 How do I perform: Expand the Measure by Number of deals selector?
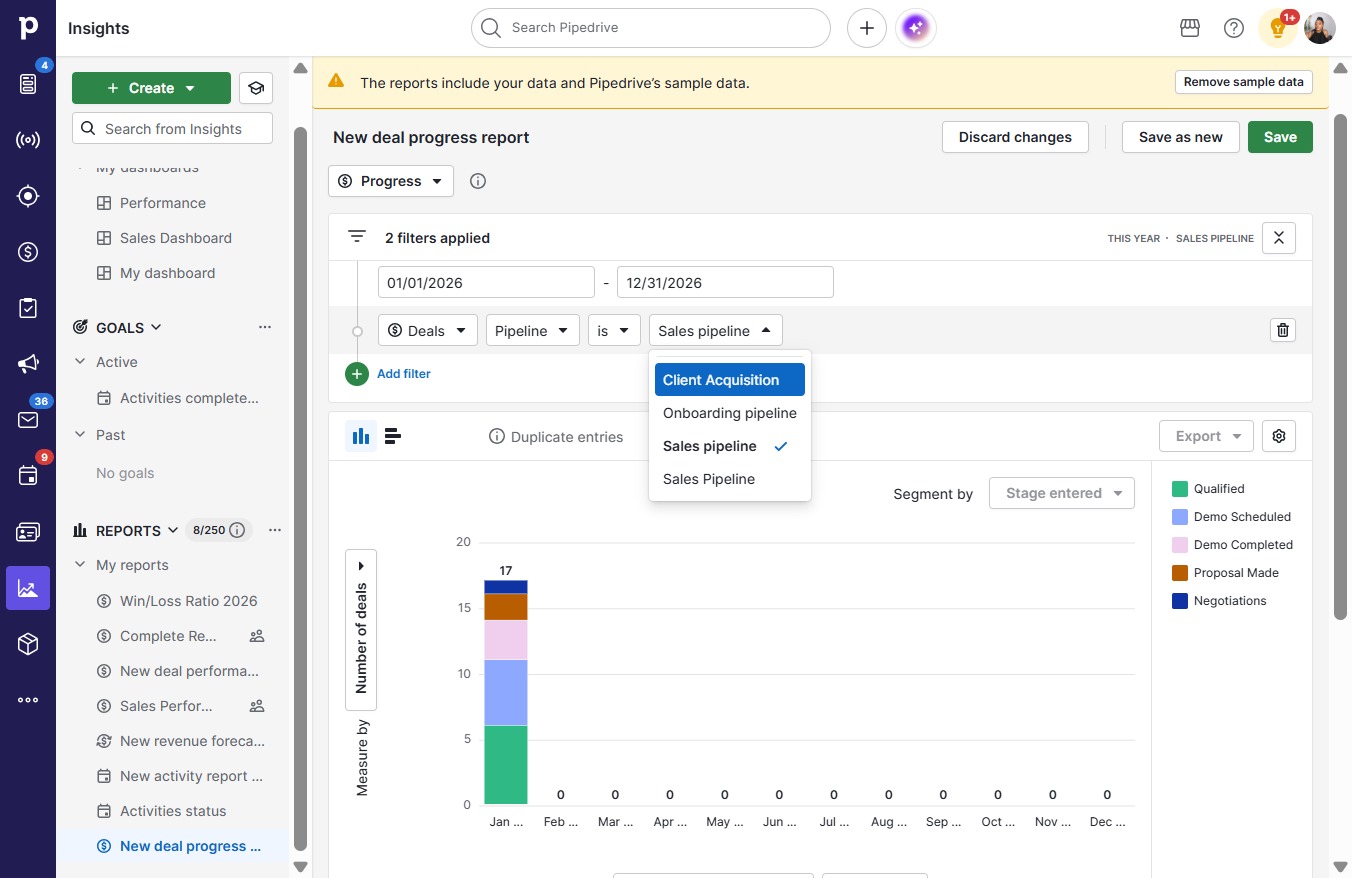(x=361, y=630)
